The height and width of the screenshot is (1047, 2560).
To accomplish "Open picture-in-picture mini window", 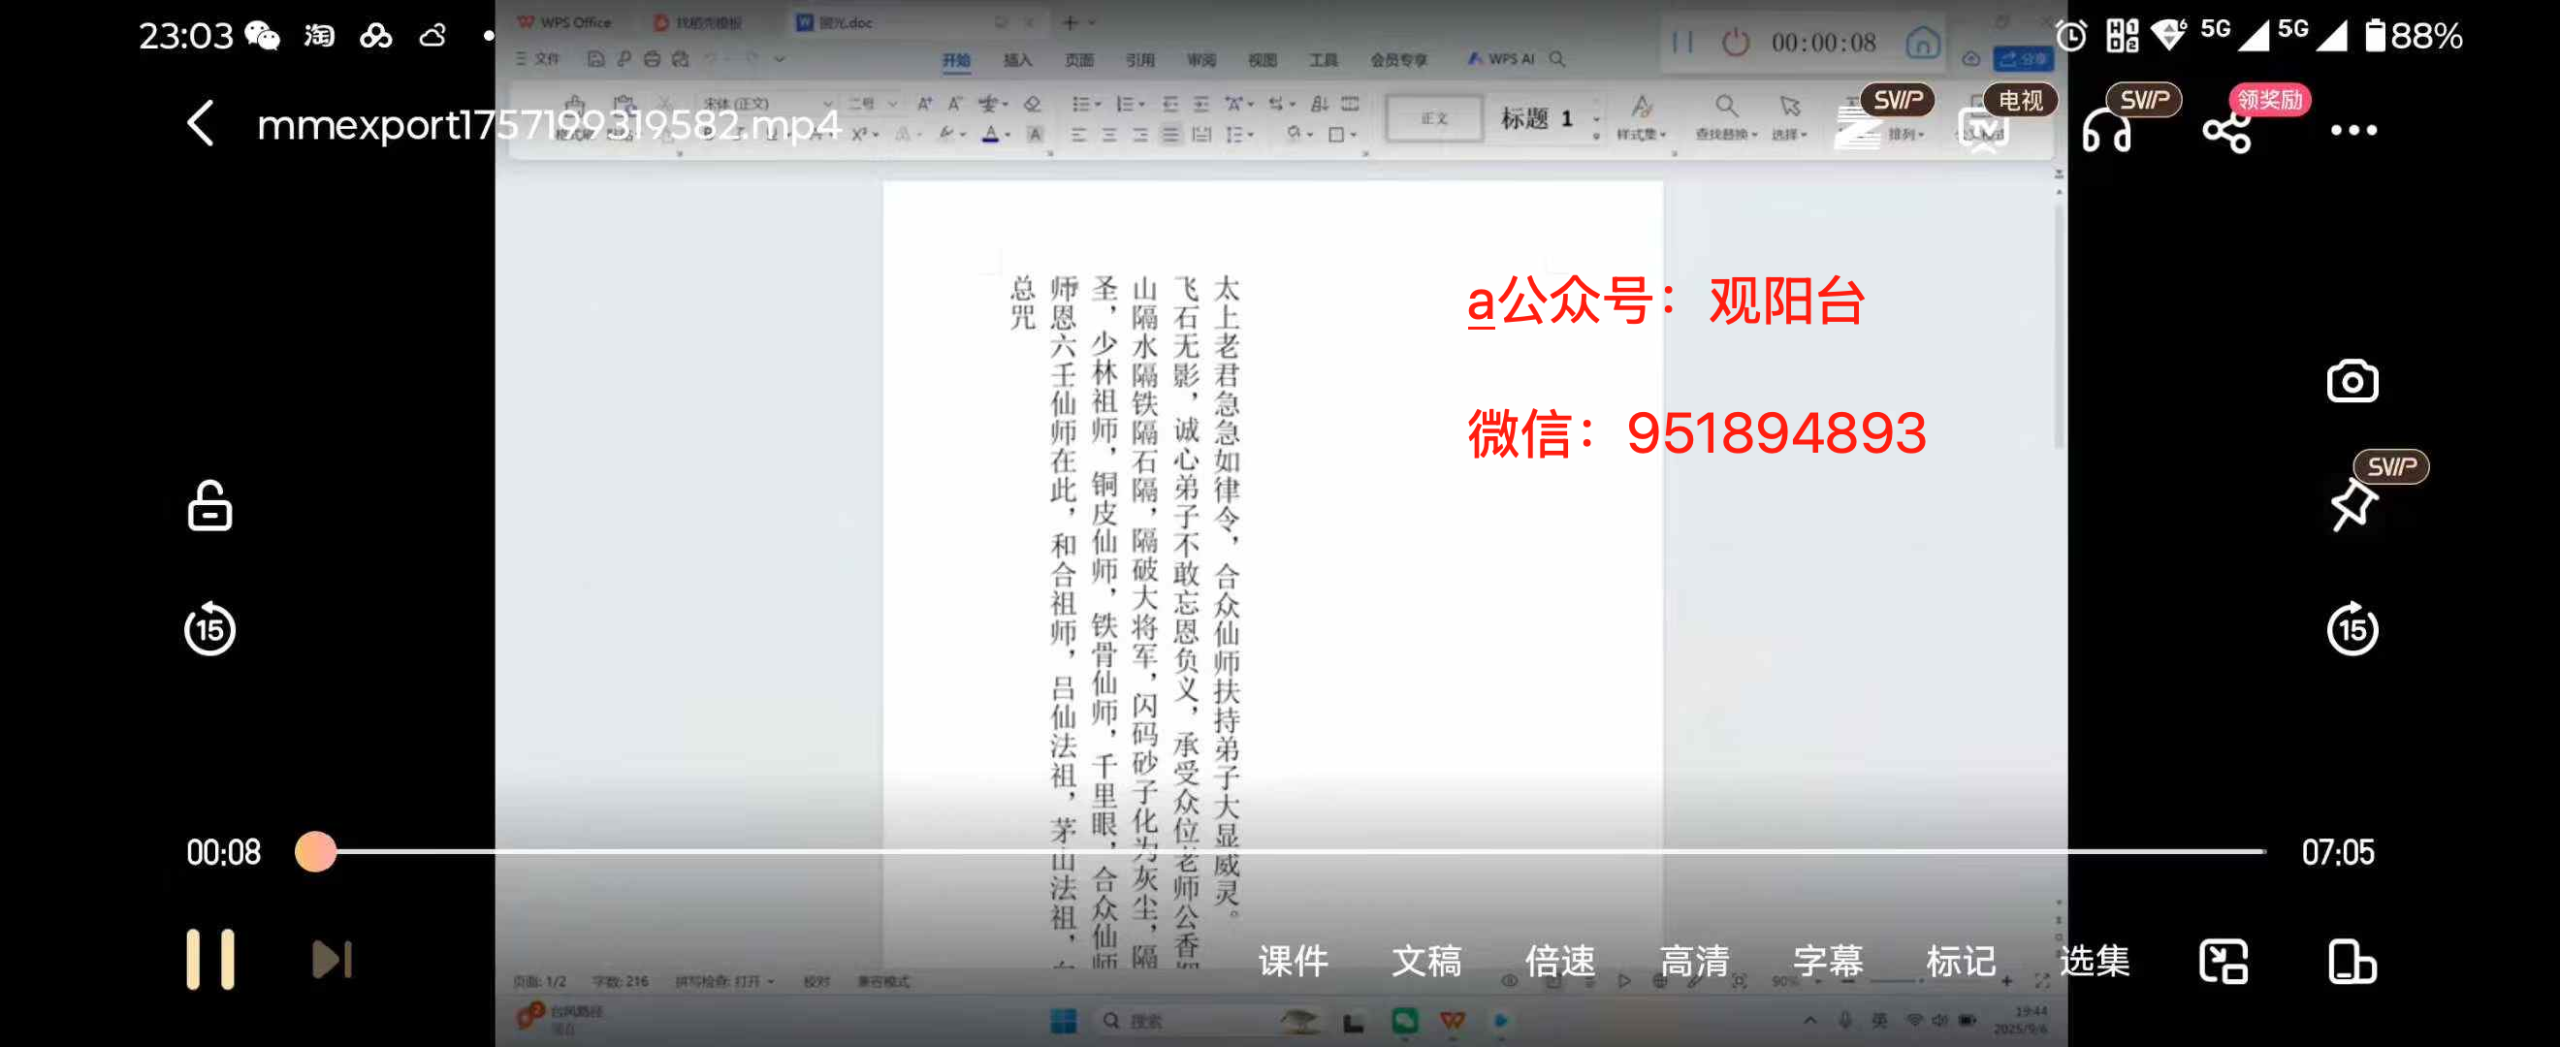I will click(x=2223, y=962).
